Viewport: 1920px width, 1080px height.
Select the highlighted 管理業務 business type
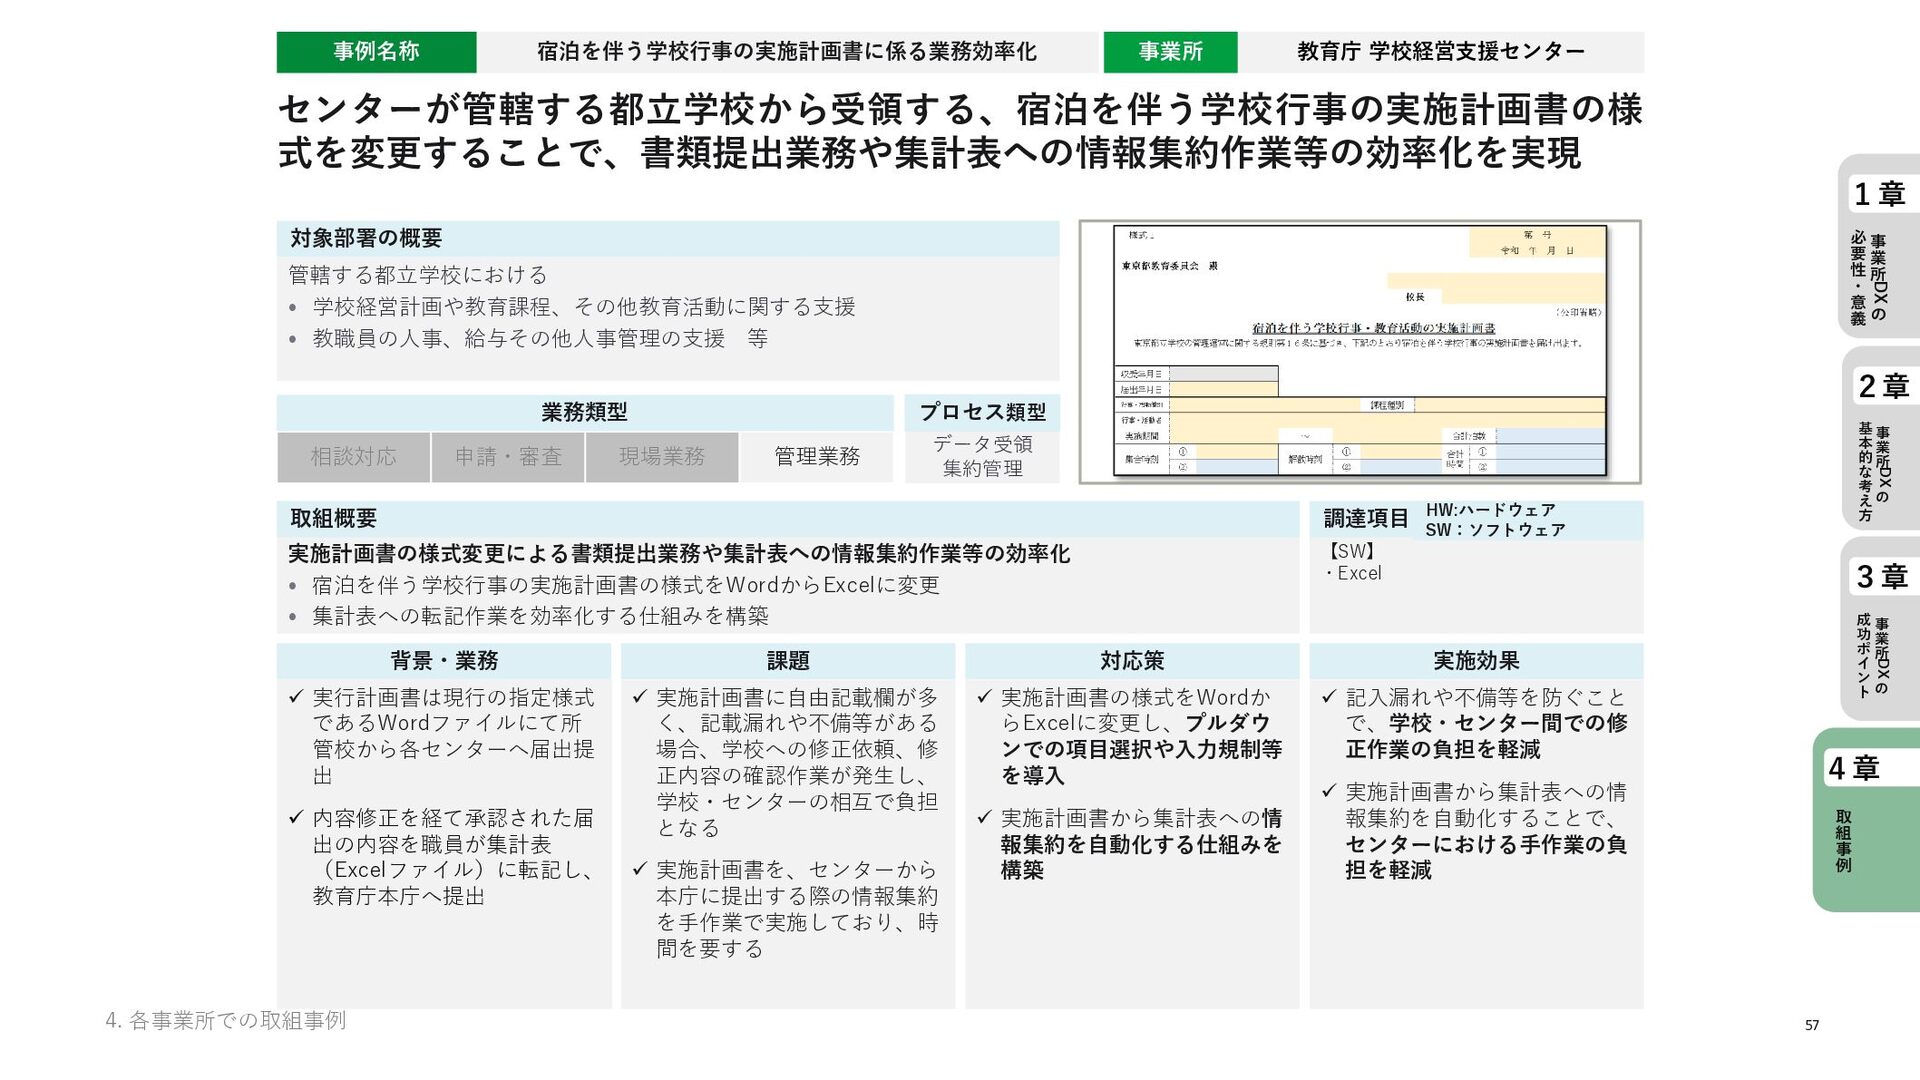pyautogui.click(x=816, y=457)
